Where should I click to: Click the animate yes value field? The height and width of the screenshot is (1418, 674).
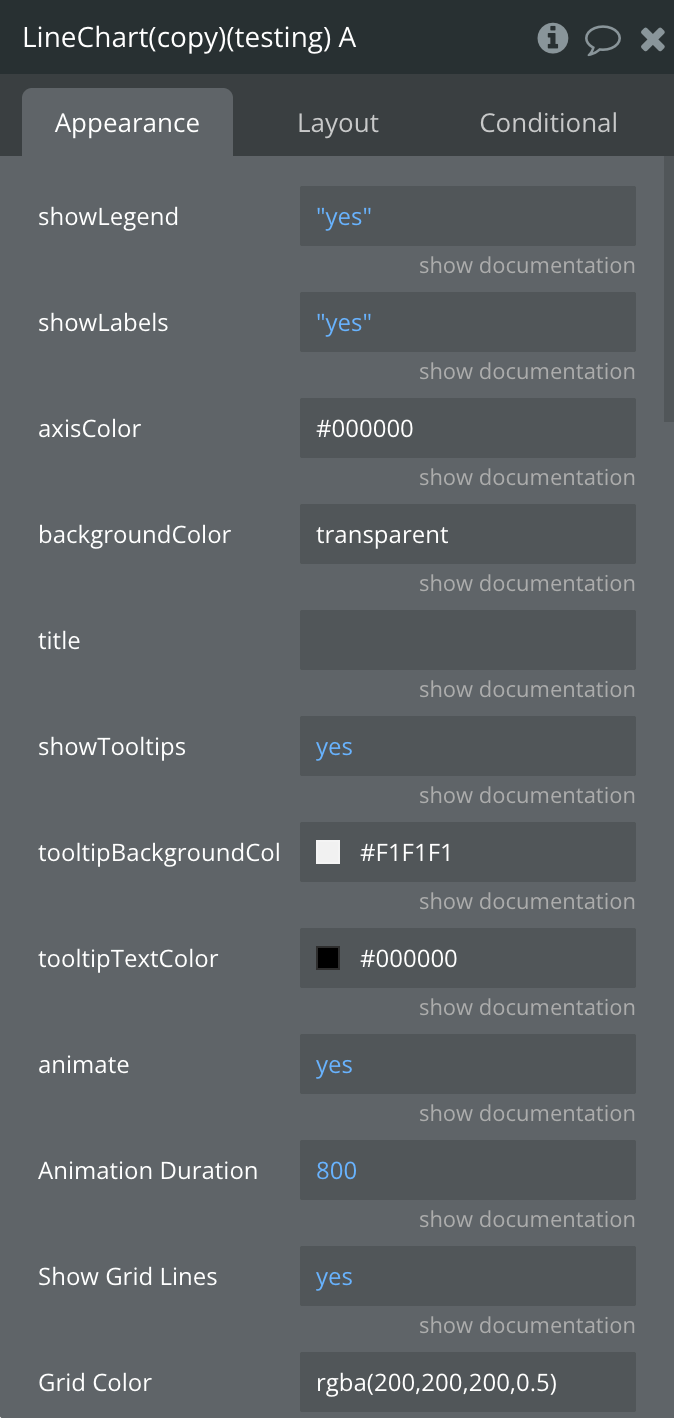[467, 1064]
